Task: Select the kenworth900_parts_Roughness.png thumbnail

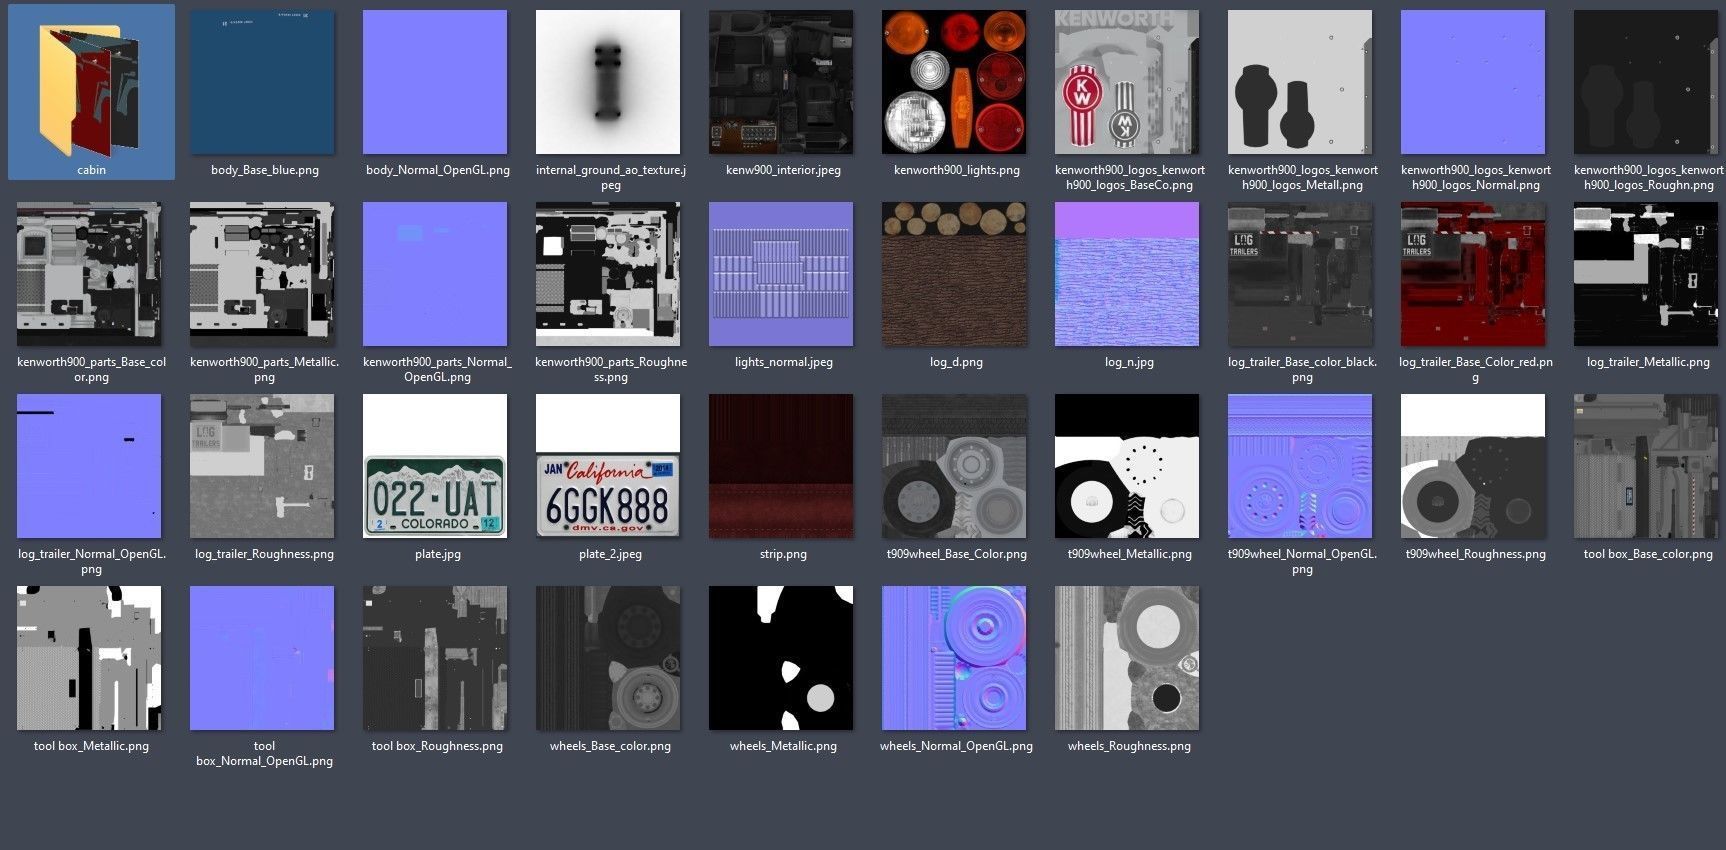Action: click(608, 274)
